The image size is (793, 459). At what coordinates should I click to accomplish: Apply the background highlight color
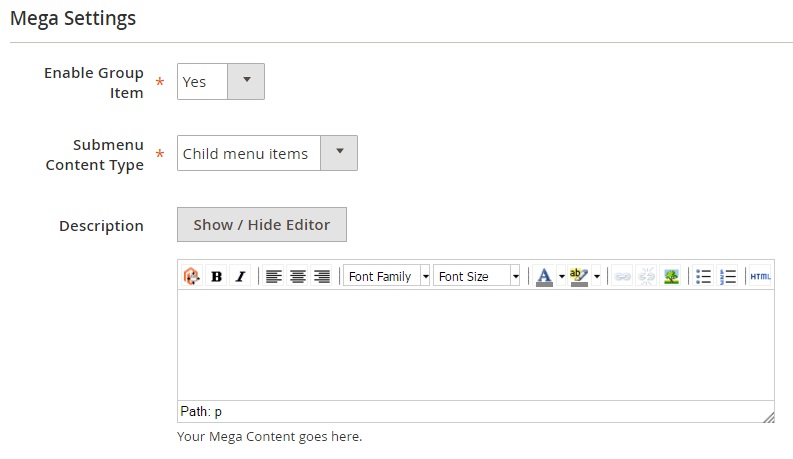pyautogui.click(x=579, y=277)
